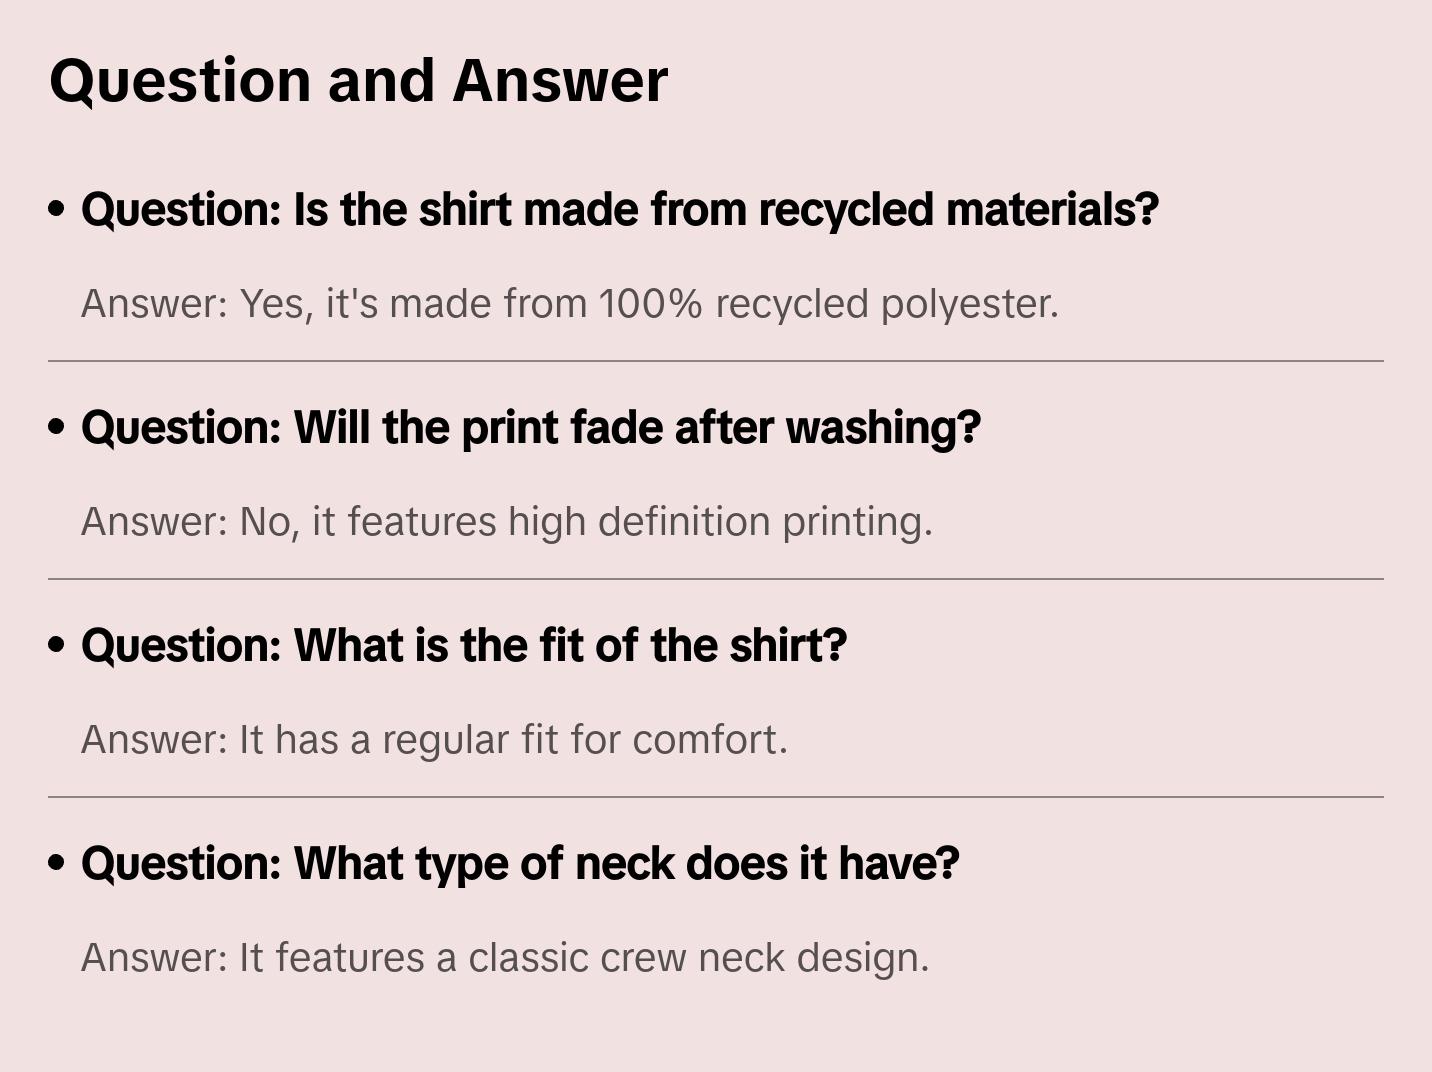Click "100%" in the recycled polyester answer
1432x1072 pixels.
651,304
